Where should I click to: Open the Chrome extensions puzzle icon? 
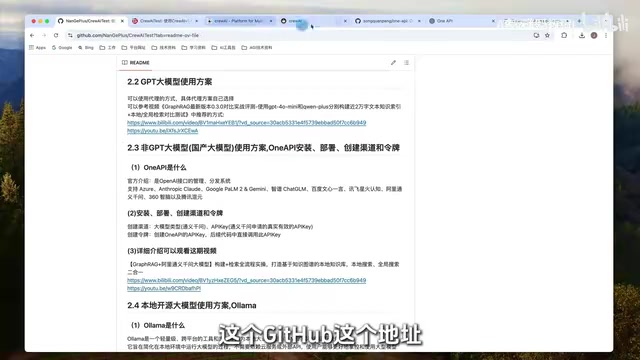[564, 36]
